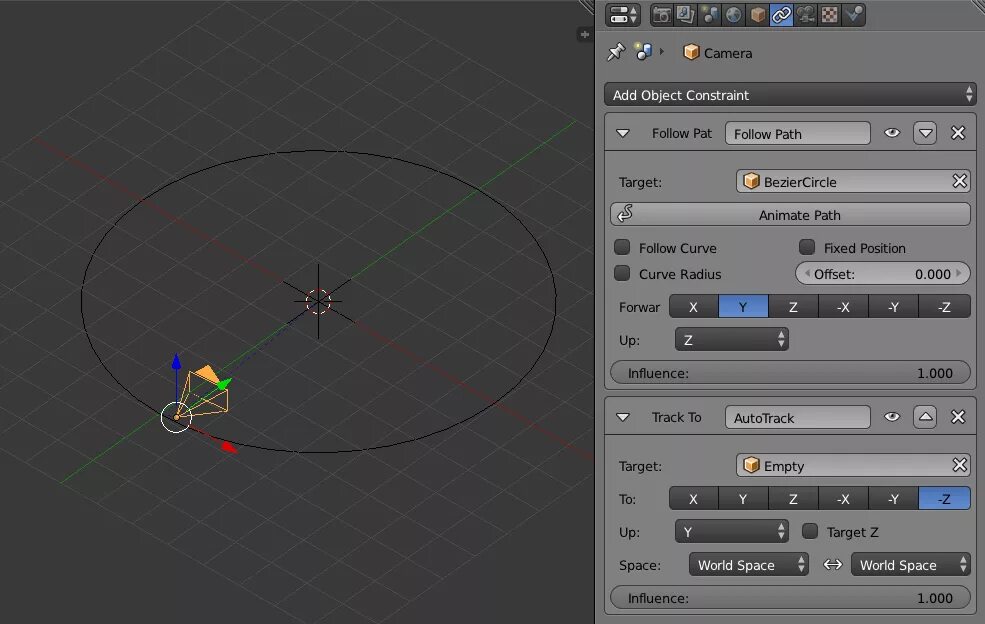
Task: Enable the Target Z checkbox
Action: click(x=810, y=531)
